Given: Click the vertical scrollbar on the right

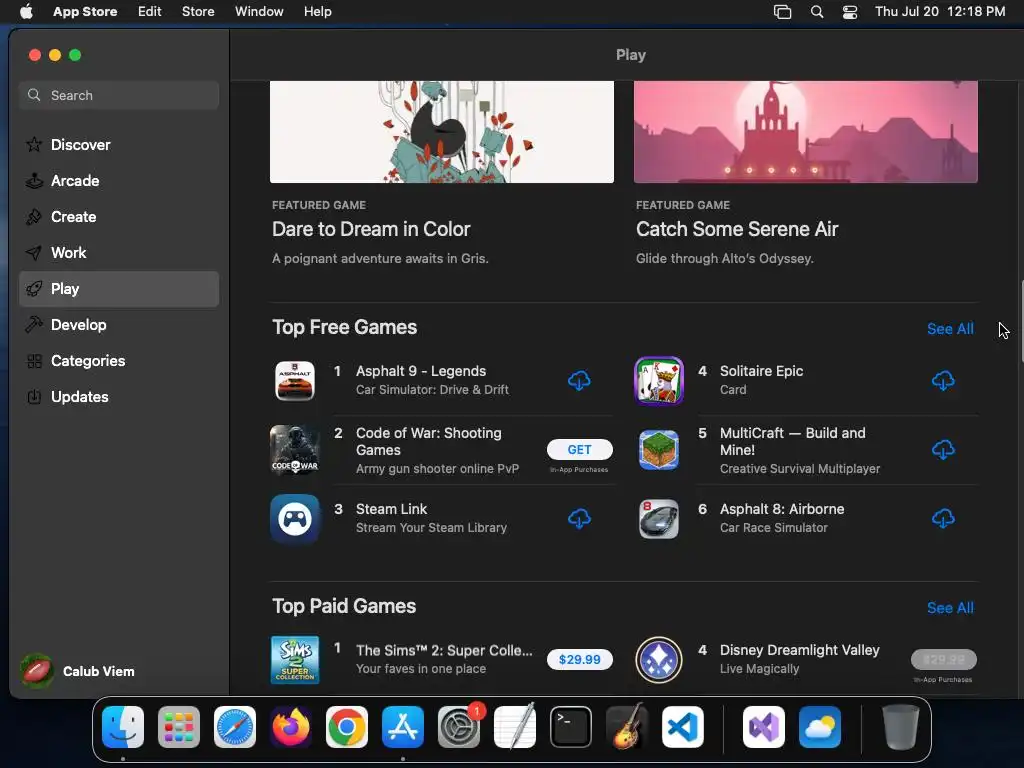Looking at the screenshot, I should click(x=1021, y=321).
